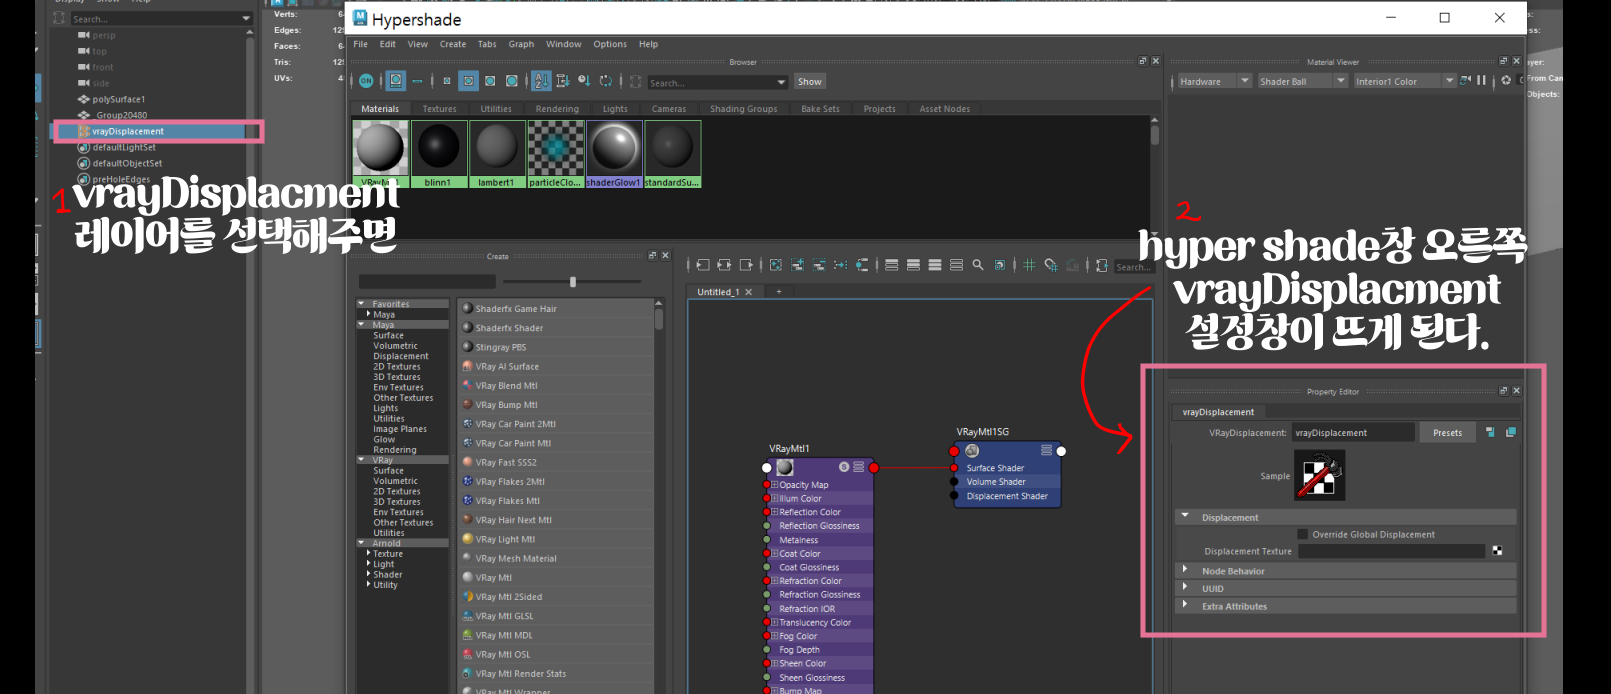Enable Override Global Displacement checkbox

coord(1302,534)
